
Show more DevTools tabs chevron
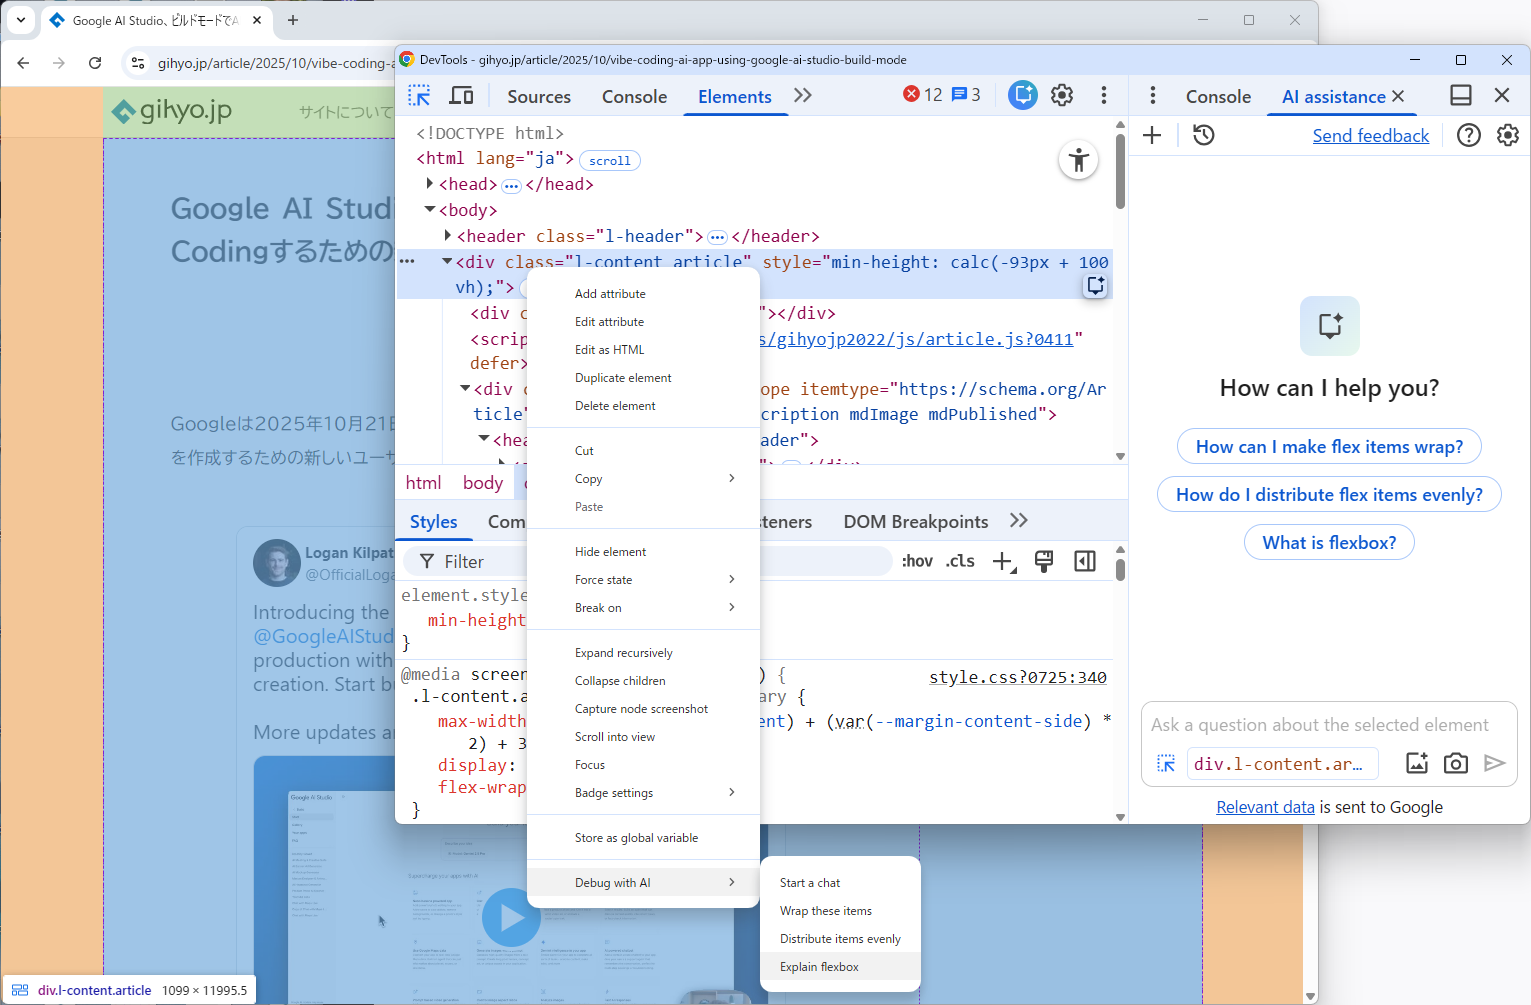pyautogui.click(x=803, y=96)
